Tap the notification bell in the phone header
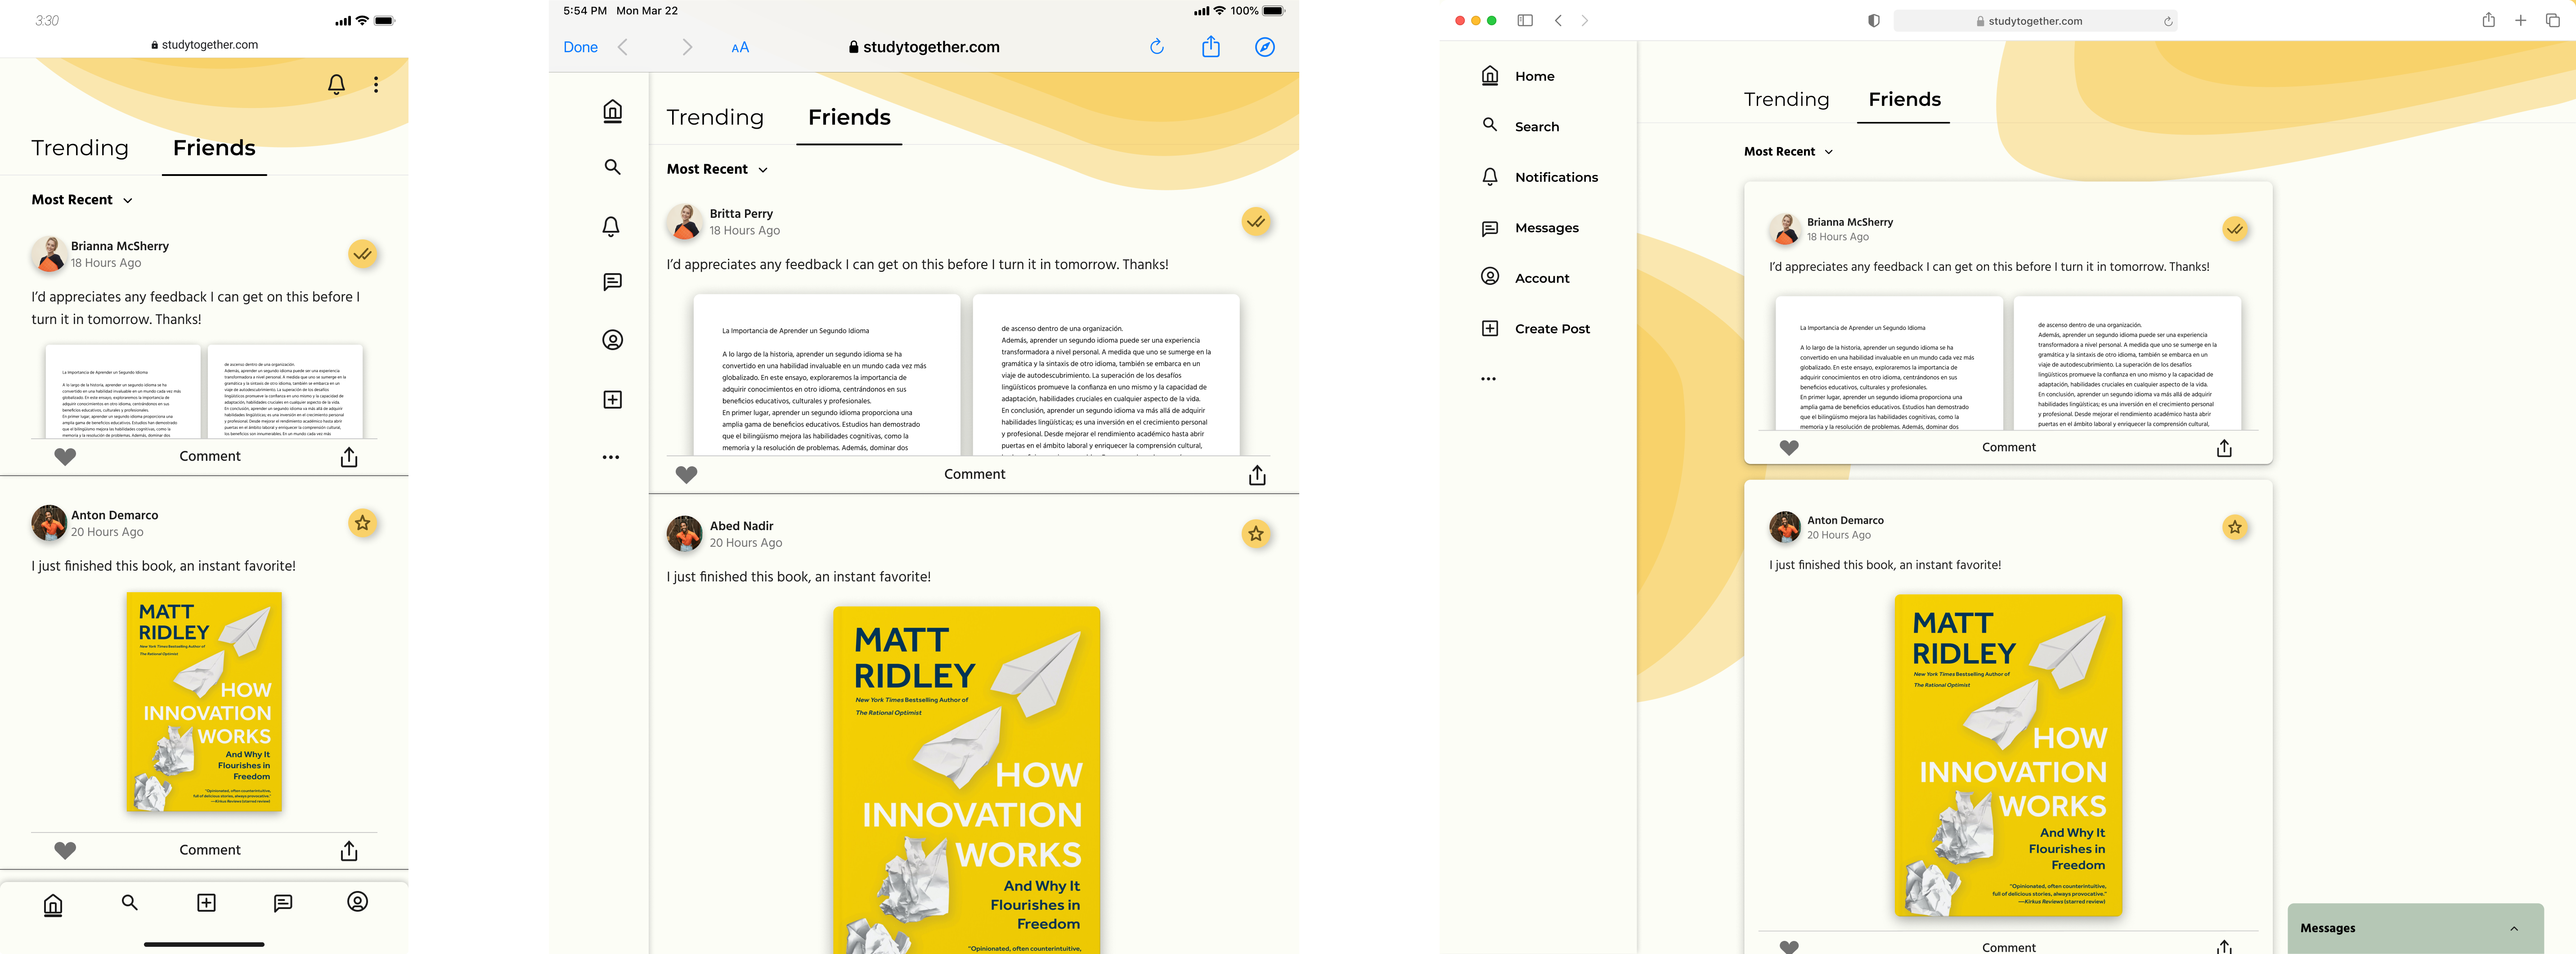 coord(337,85)
